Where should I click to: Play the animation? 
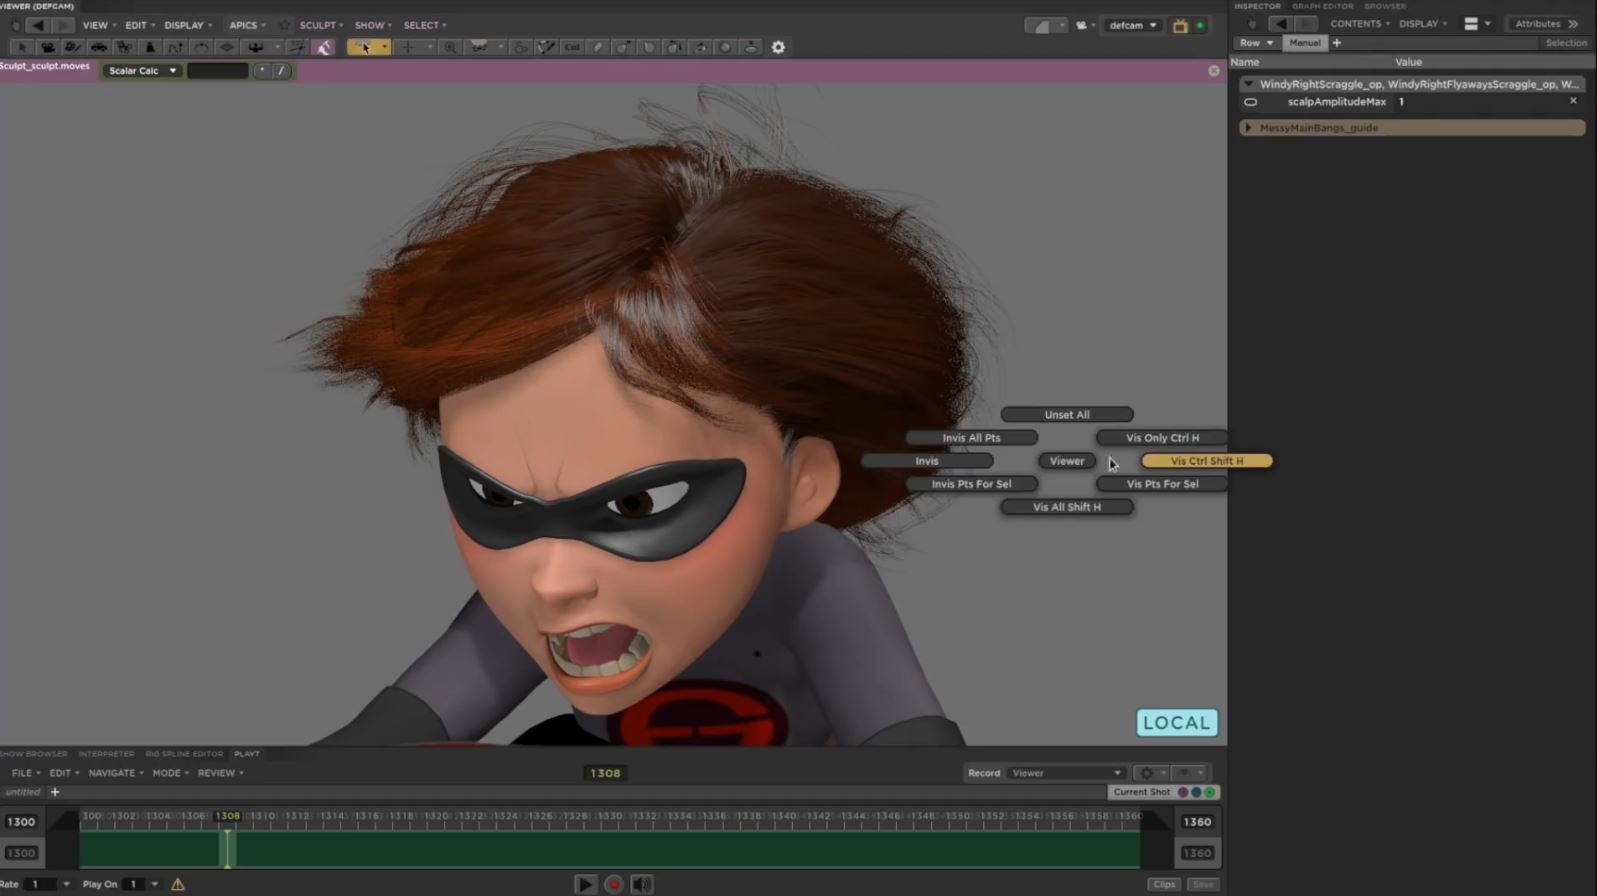586,884
